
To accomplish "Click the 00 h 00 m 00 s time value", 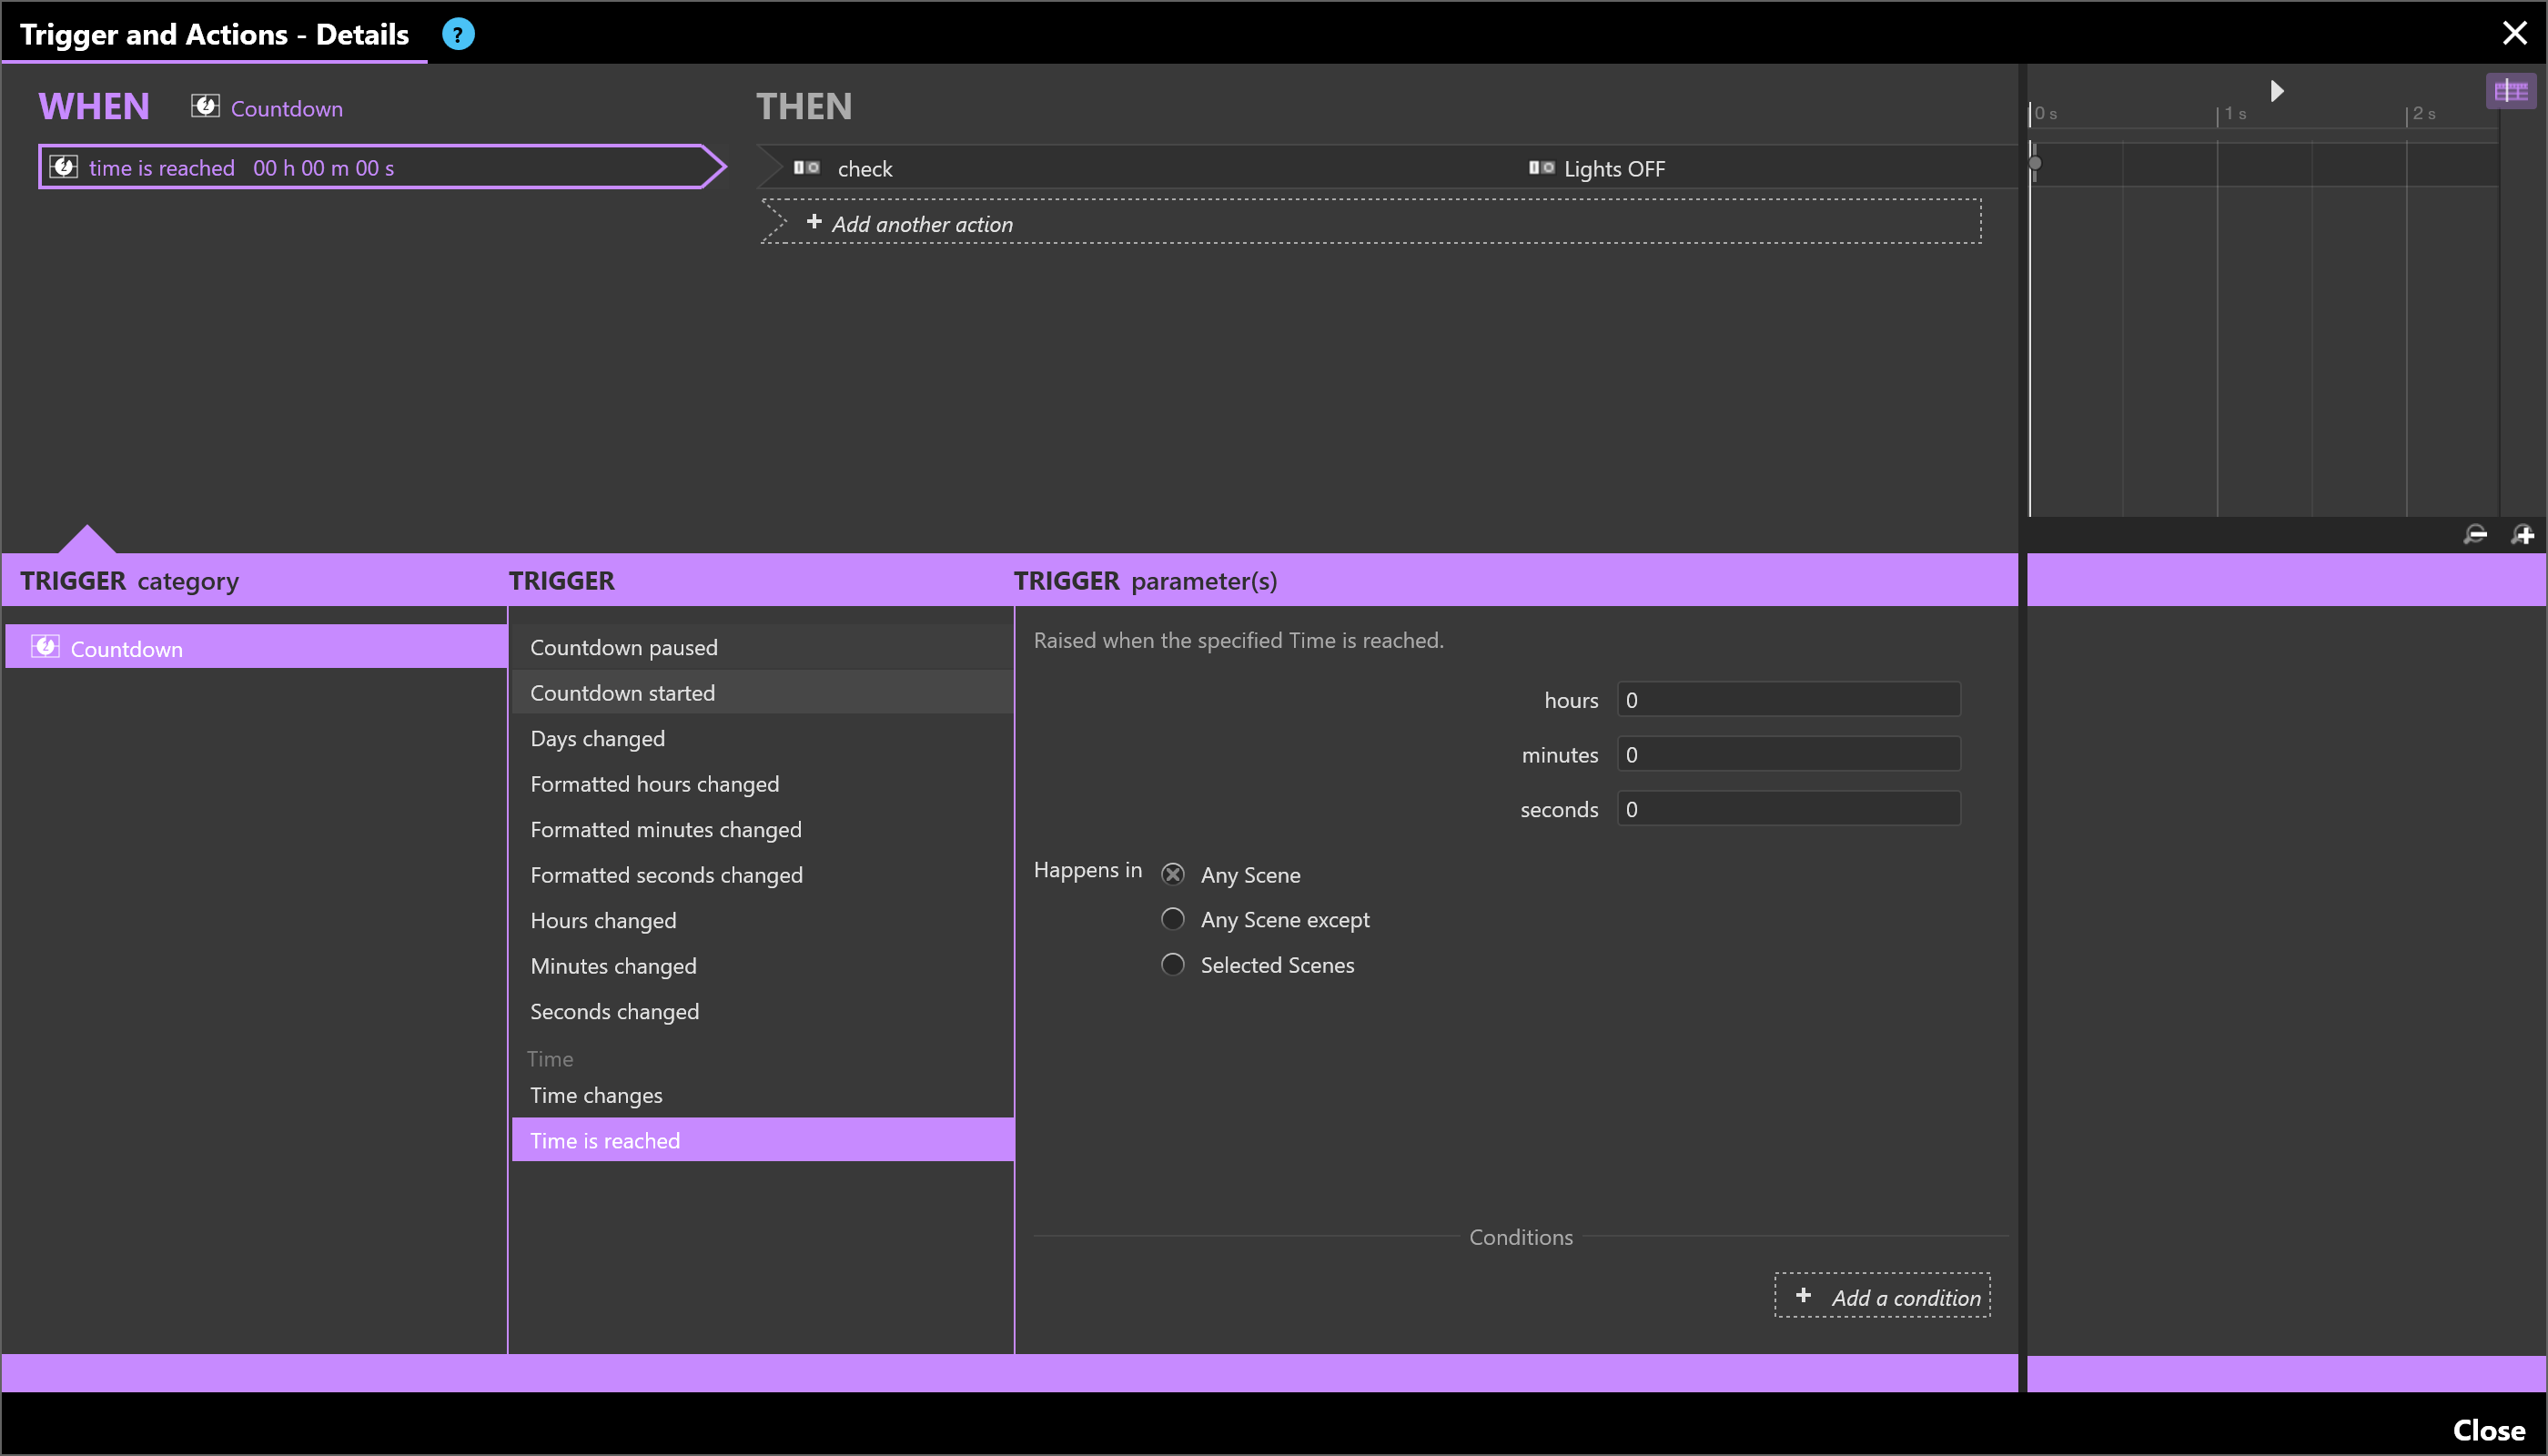I will tap(323, 168).
